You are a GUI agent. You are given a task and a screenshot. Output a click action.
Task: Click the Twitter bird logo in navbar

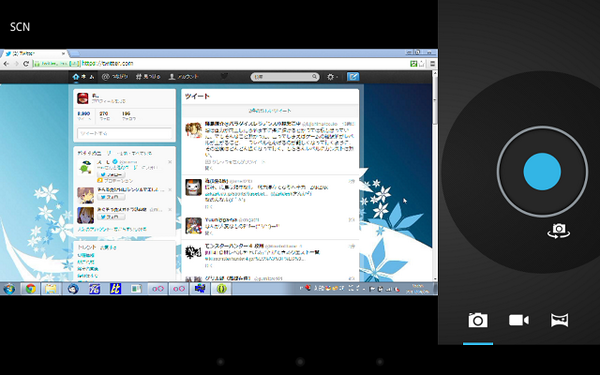point(224,76)
